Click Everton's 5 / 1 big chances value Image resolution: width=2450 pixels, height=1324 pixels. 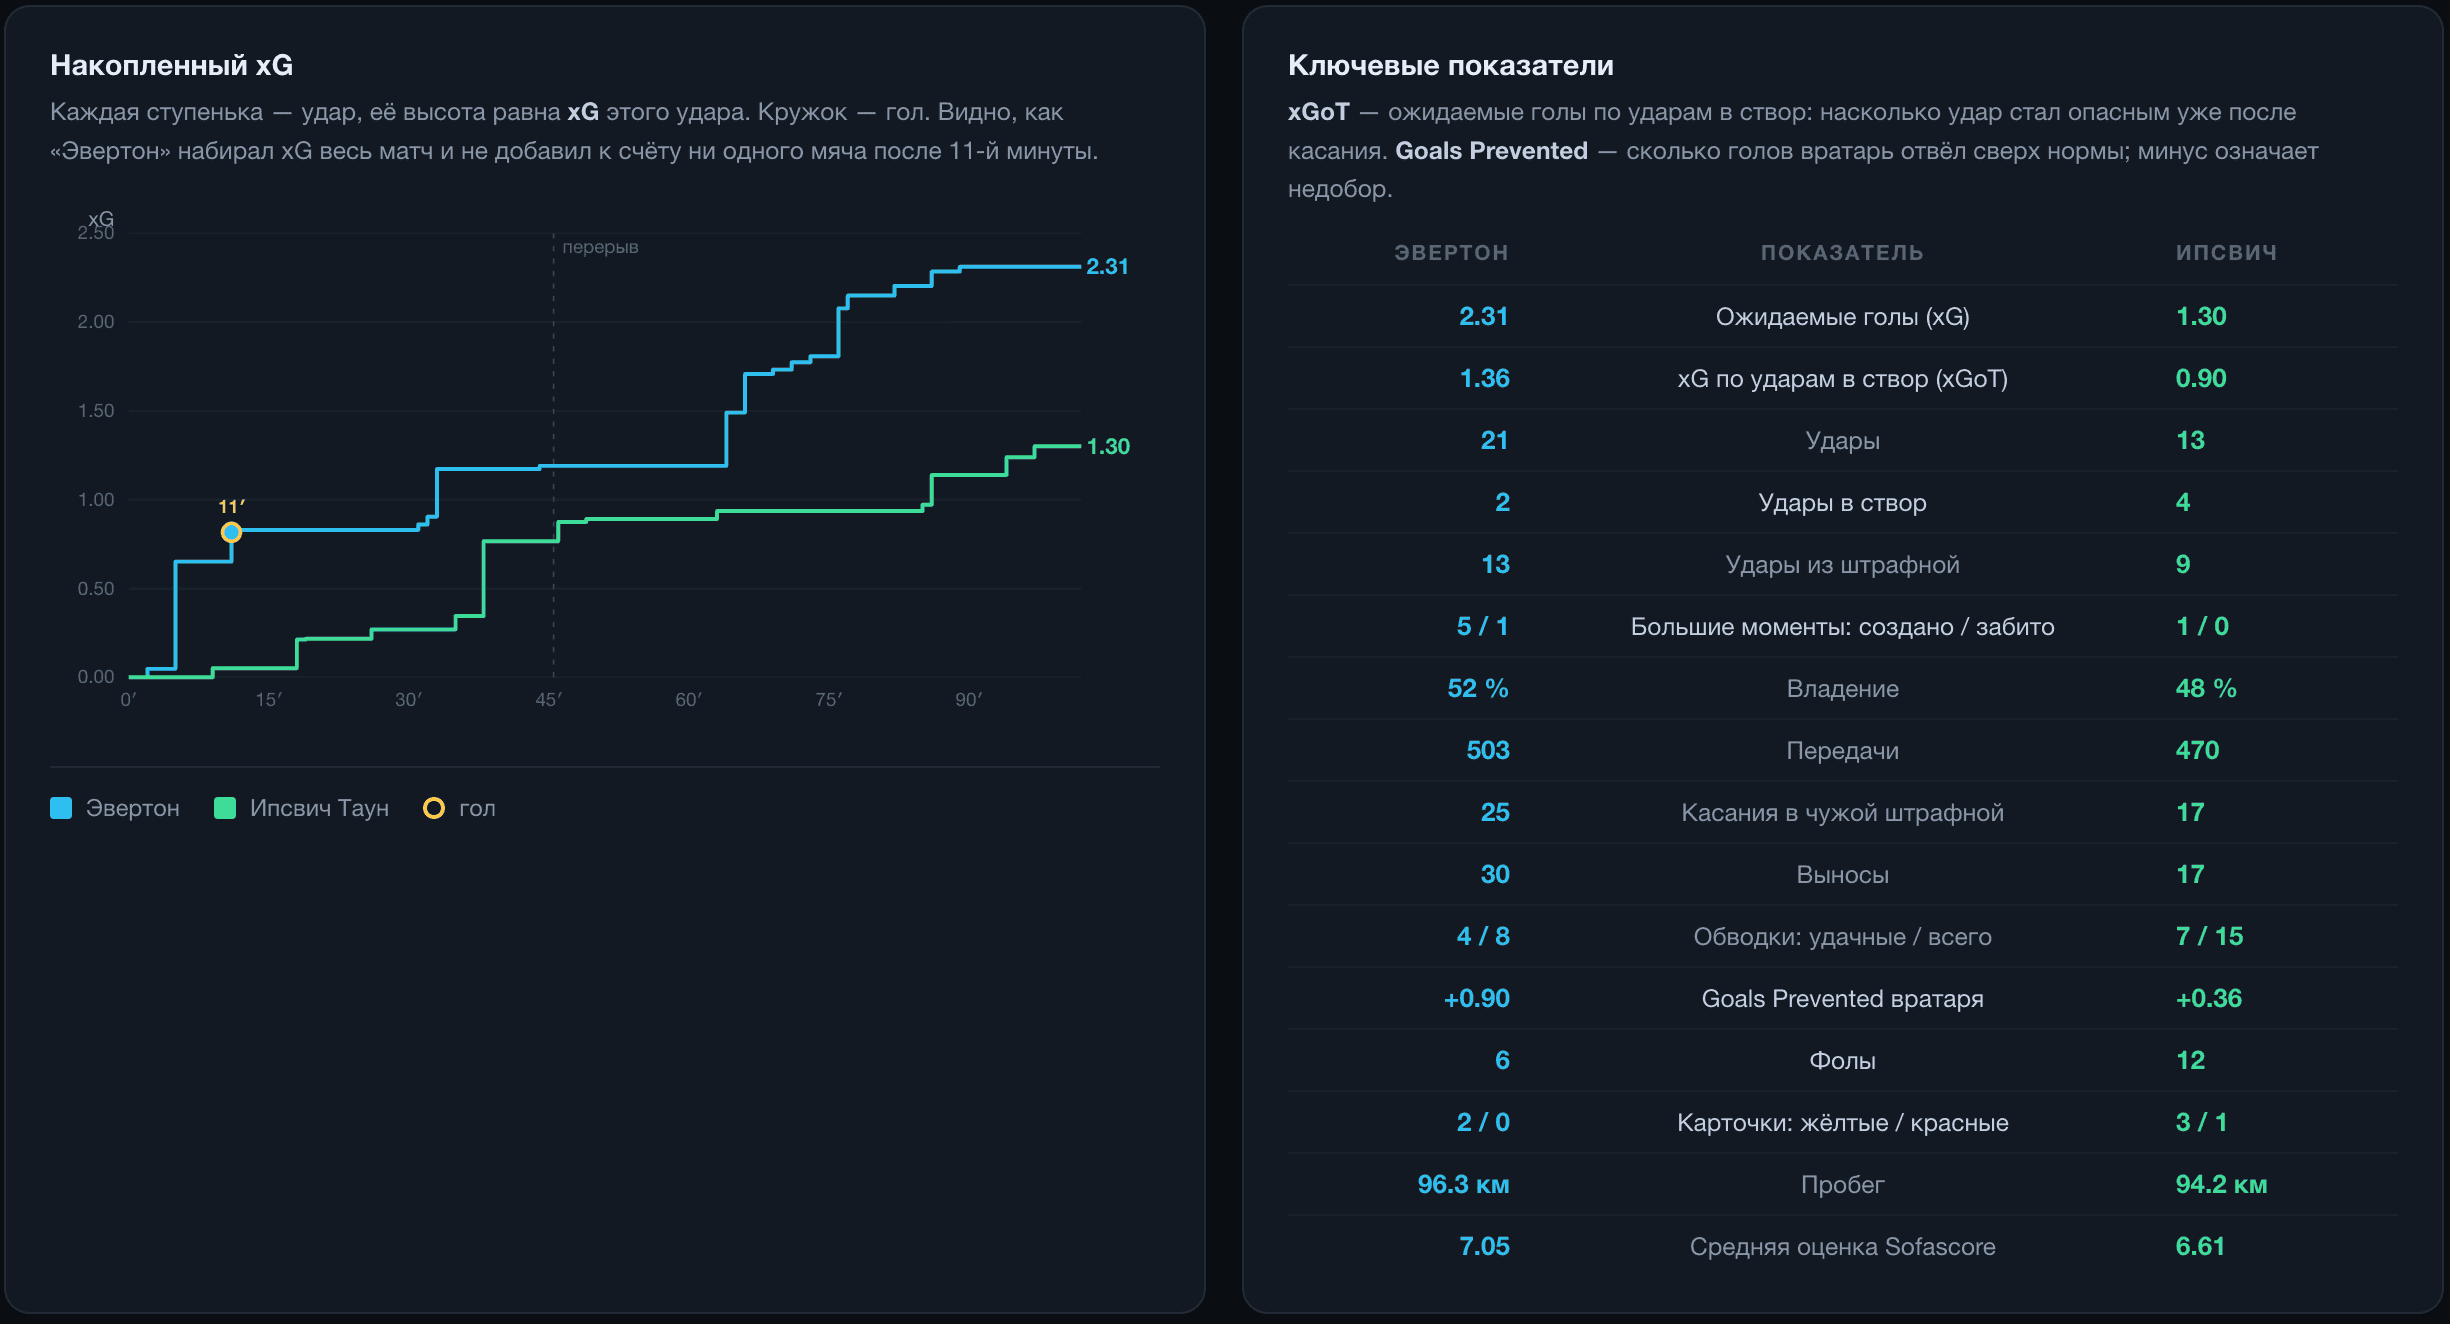1482,626
